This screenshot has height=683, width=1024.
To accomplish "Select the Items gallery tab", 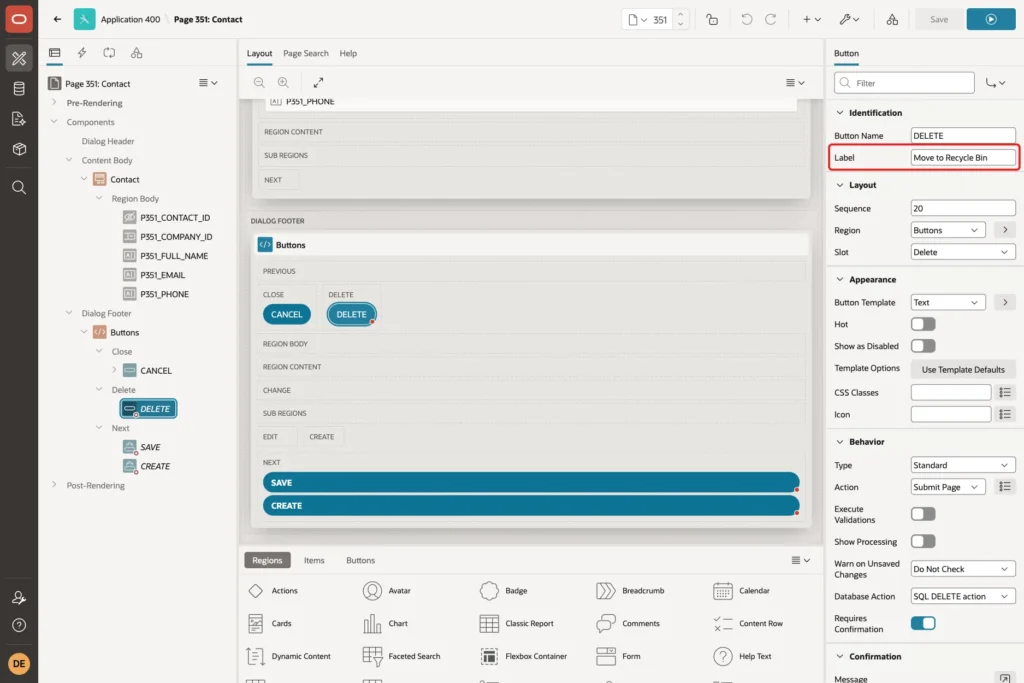I will pos(314,560).
